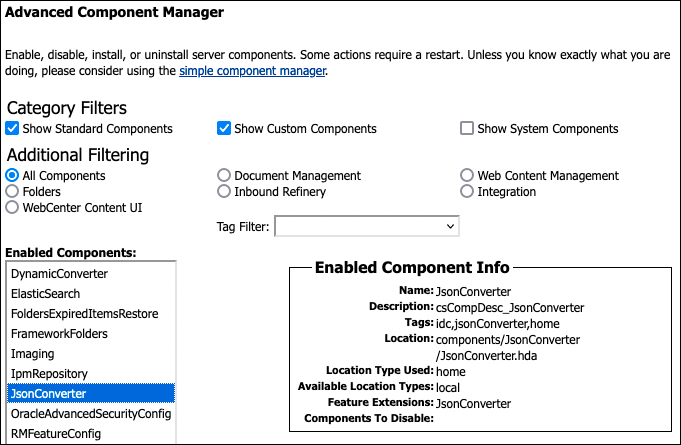Uncheck Show Custom Components

pos(224,129)
